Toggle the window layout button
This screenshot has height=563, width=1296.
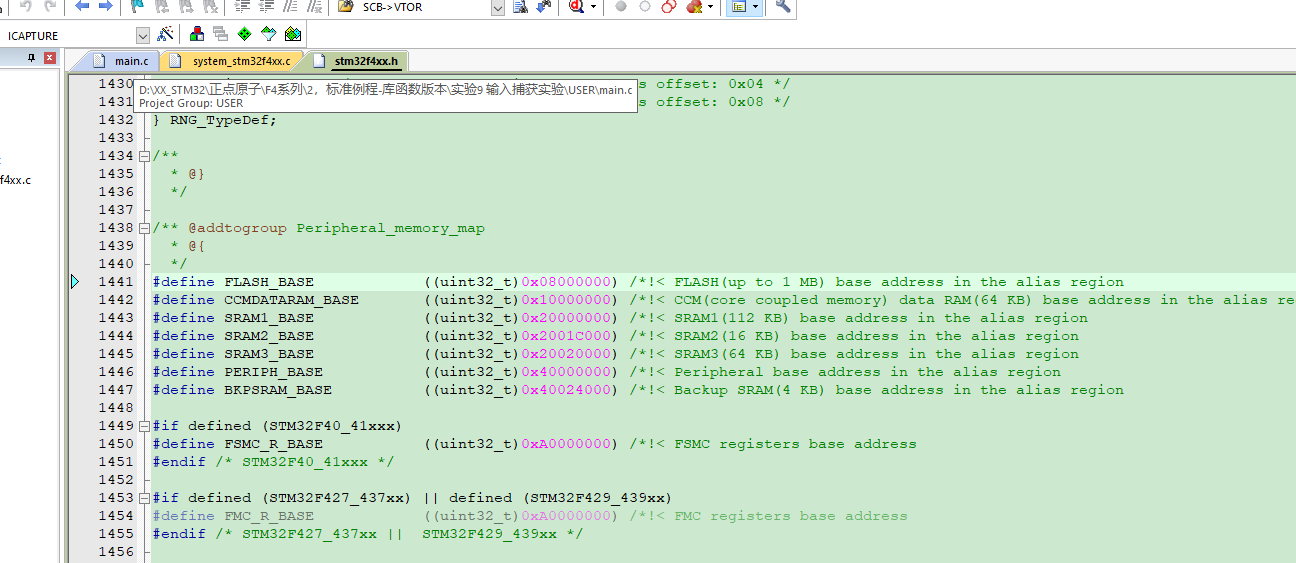[x=738, y=6]
